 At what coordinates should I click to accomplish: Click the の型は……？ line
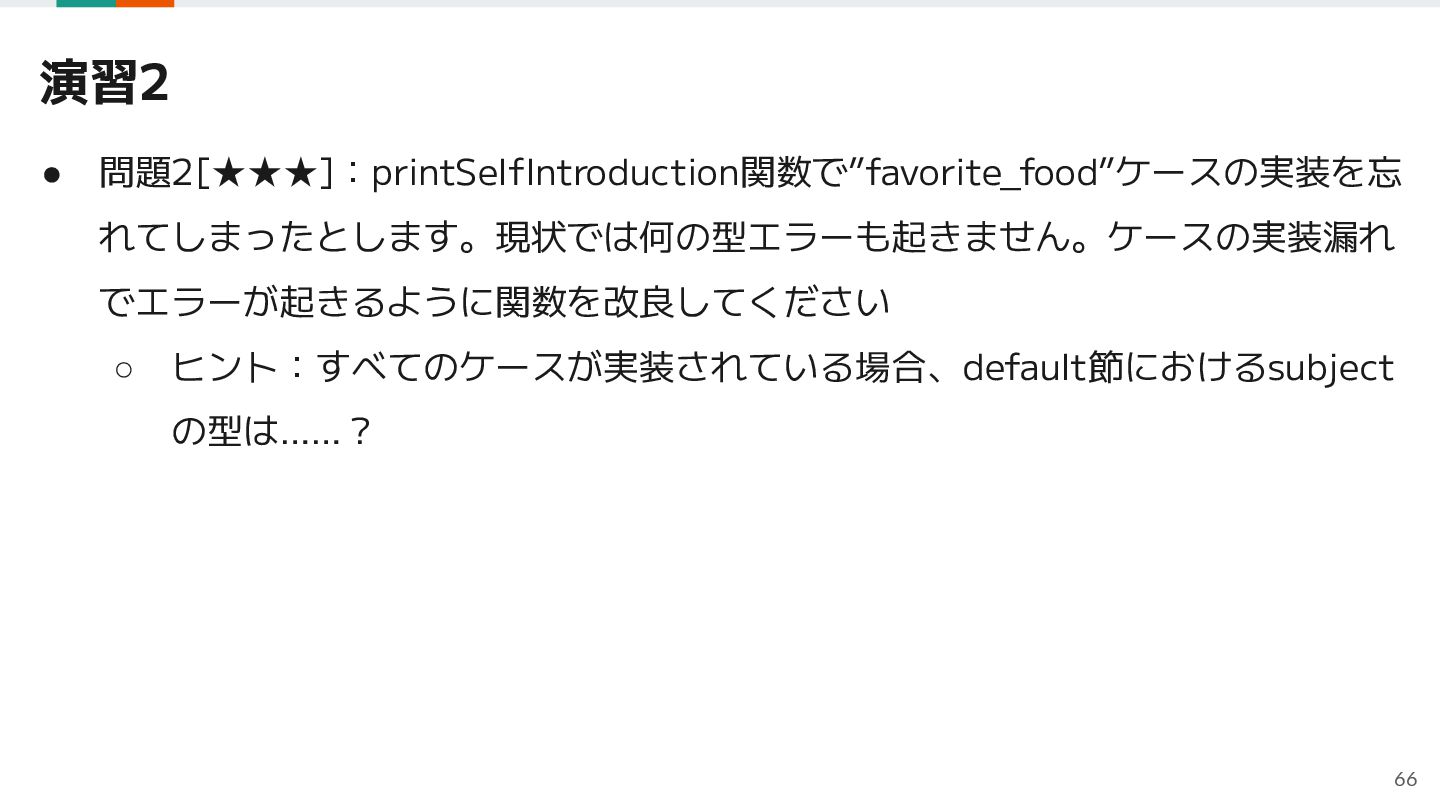tap(272, 432)
